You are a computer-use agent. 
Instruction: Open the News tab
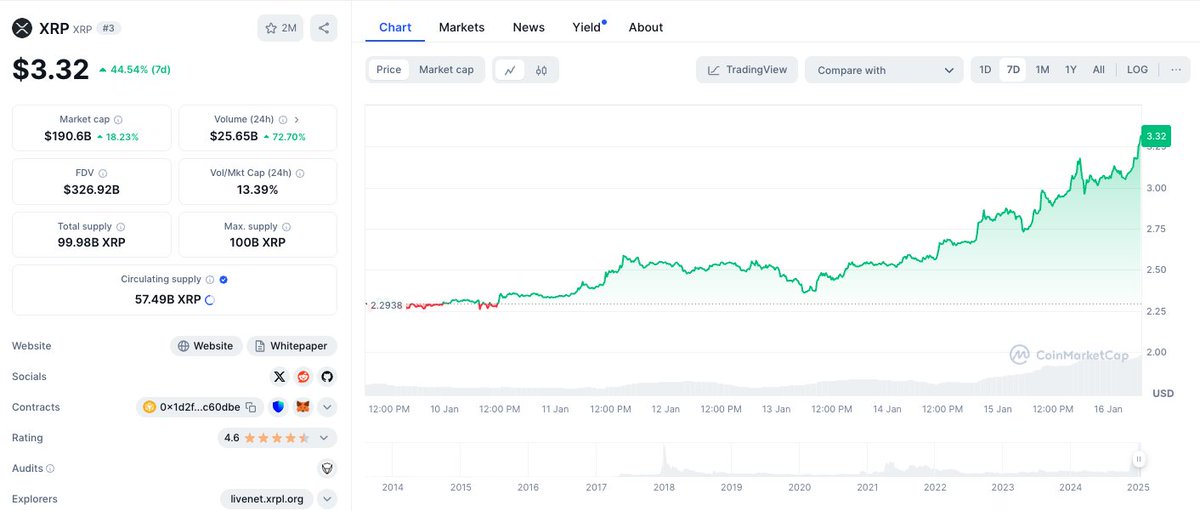click(529, 27)
